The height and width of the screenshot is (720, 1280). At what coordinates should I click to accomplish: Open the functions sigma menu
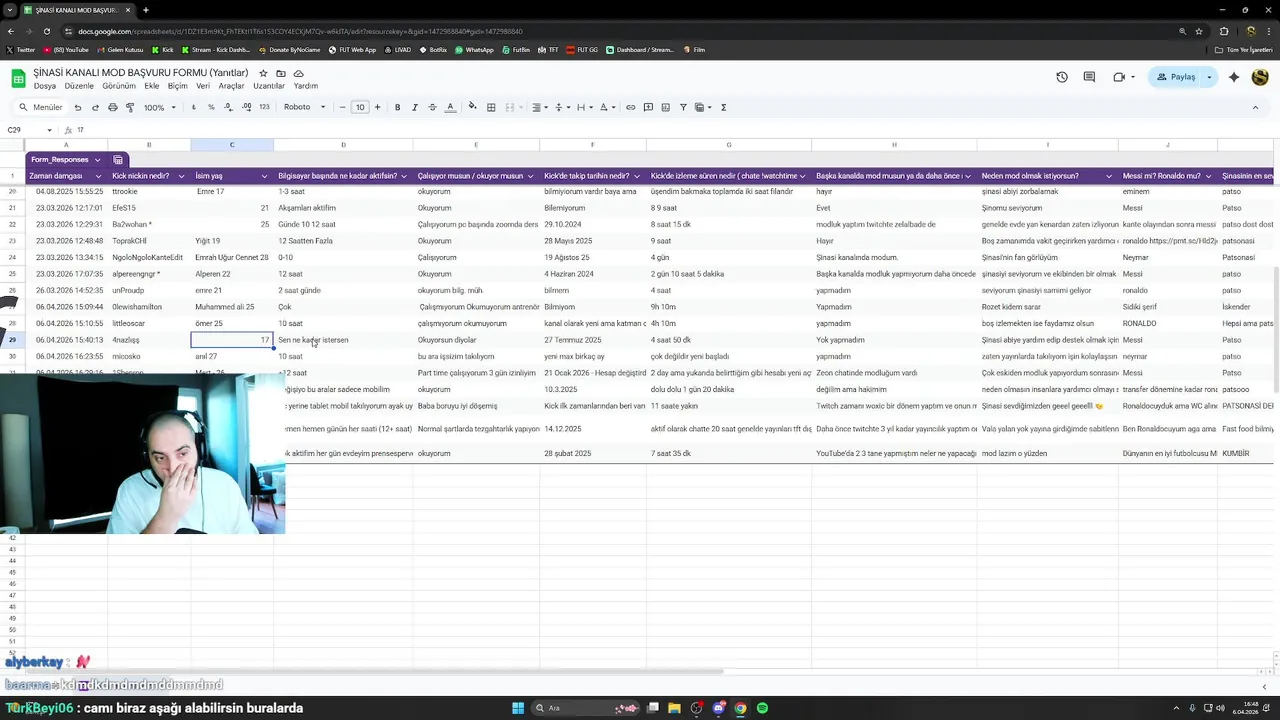724,107
